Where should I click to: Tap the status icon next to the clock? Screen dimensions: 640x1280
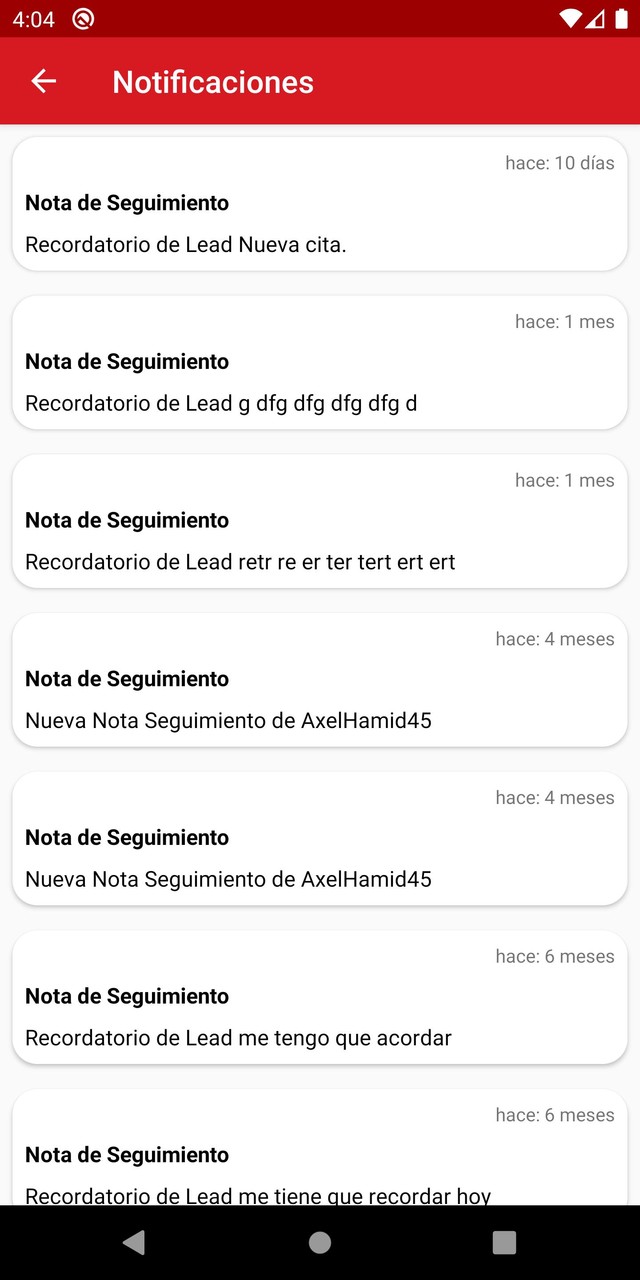coord(84,19)
